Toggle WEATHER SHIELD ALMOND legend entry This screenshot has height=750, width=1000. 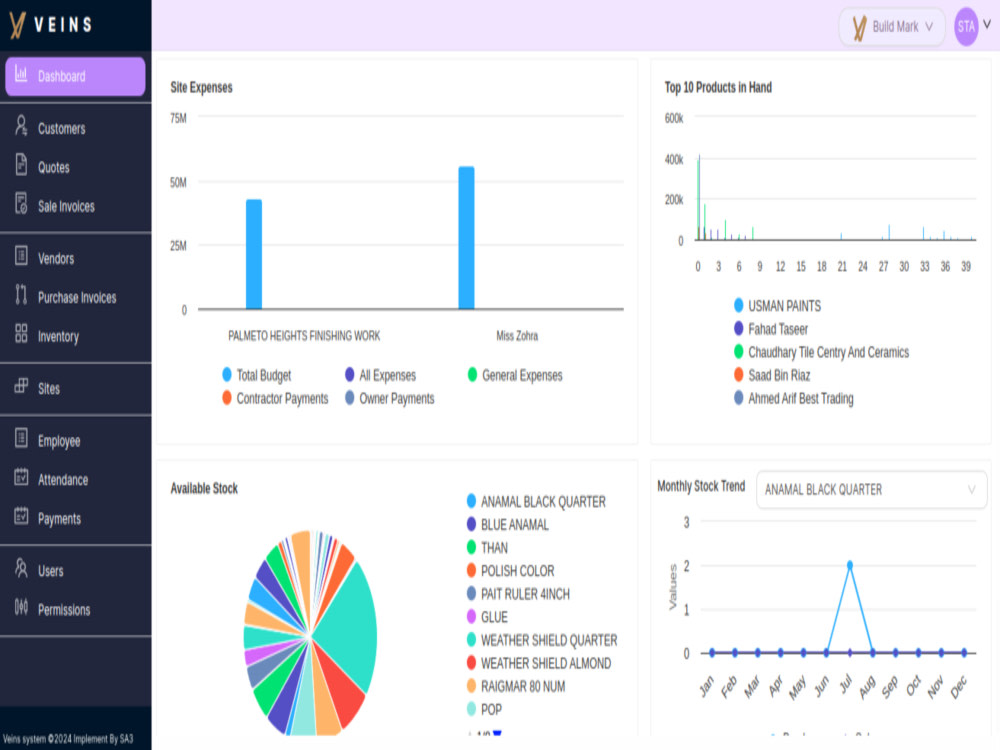pos(538,663)
